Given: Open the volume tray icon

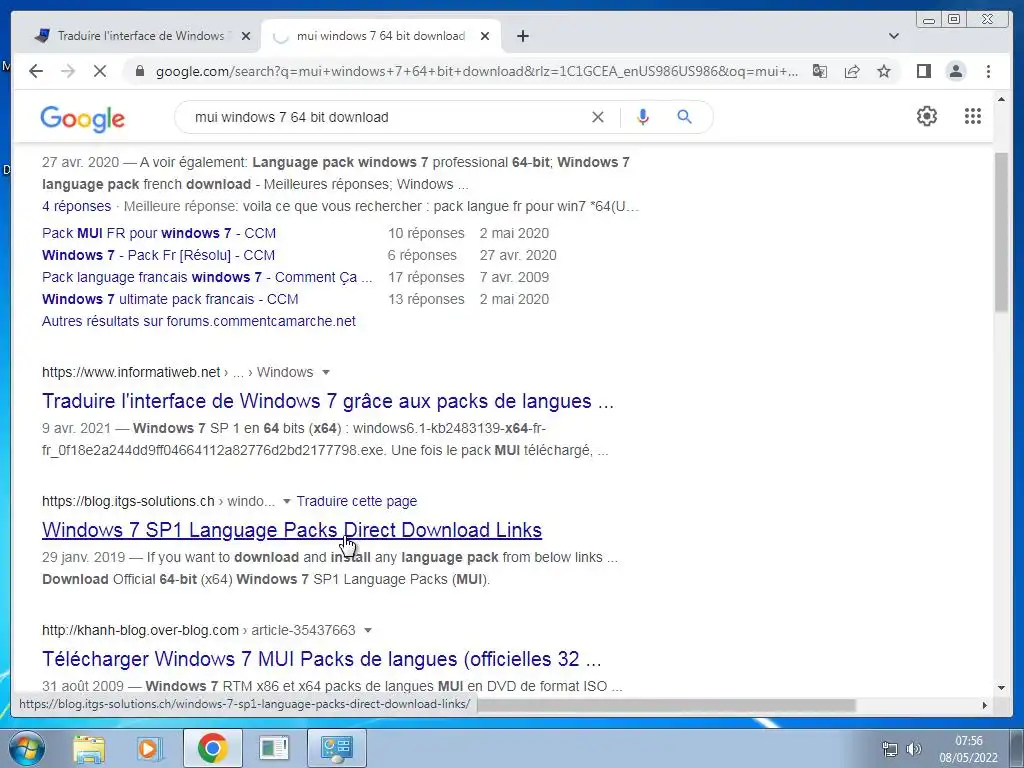Looking at the screenshot, I should pos(914,748).
